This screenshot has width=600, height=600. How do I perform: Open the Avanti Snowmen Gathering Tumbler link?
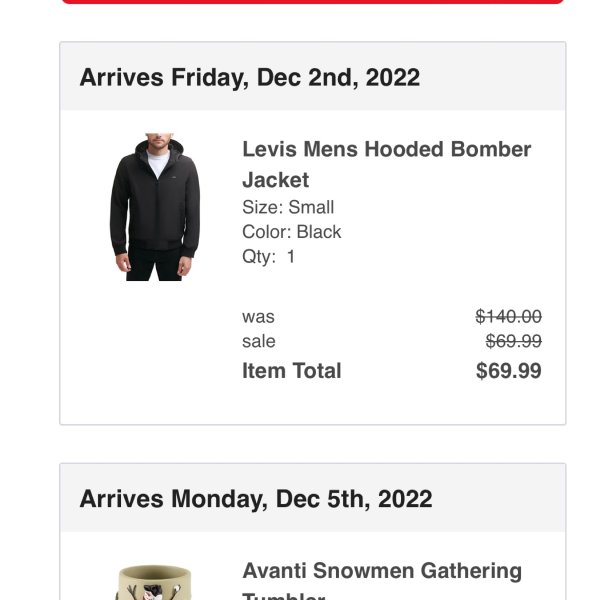(x=382, y=579)
